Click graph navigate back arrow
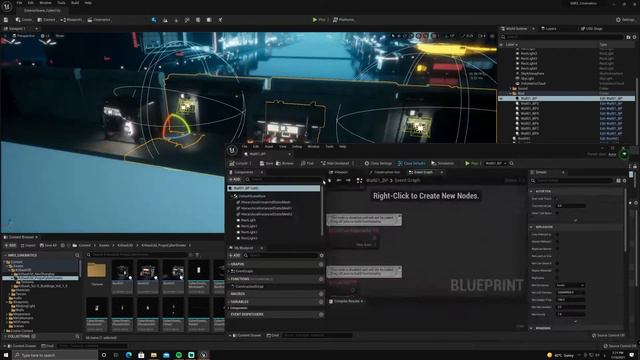 coord(339,180)
